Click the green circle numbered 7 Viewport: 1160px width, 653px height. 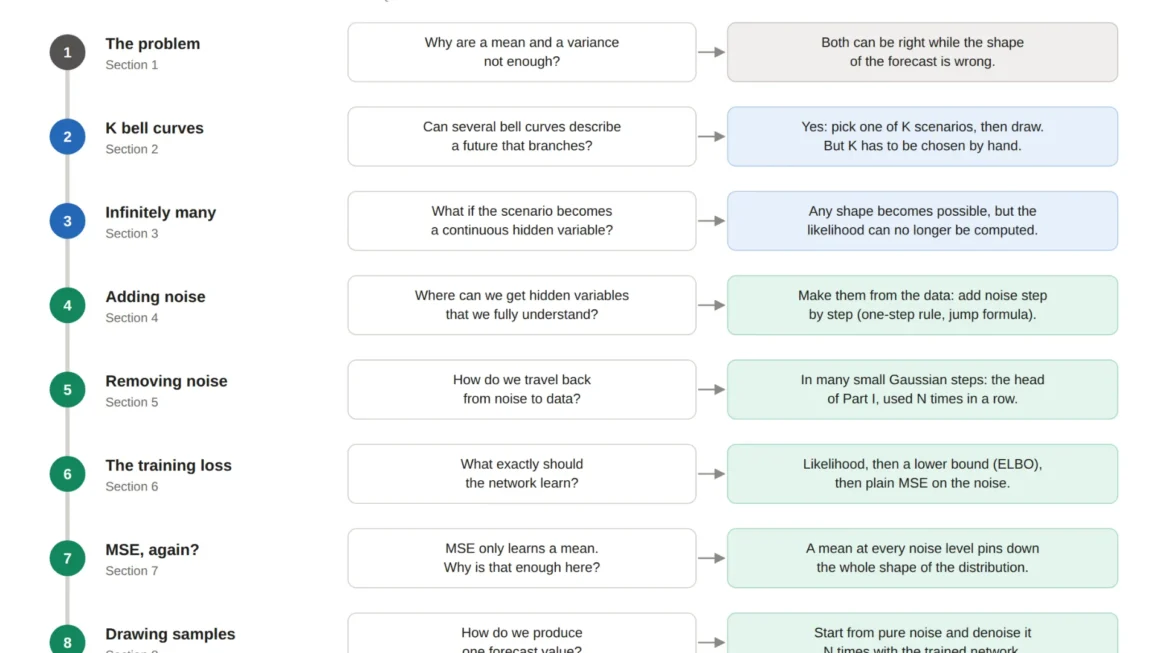[x=67, y=558]
